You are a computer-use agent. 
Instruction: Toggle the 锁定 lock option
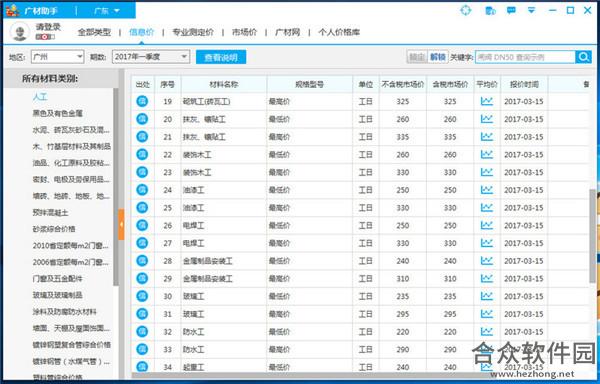[417, 57]
